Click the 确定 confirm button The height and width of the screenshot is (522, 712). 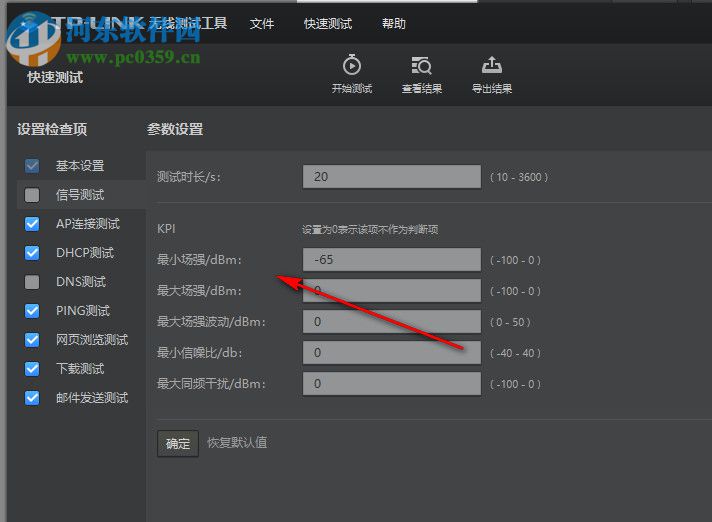pyautogui.click(x=178, y=443)
